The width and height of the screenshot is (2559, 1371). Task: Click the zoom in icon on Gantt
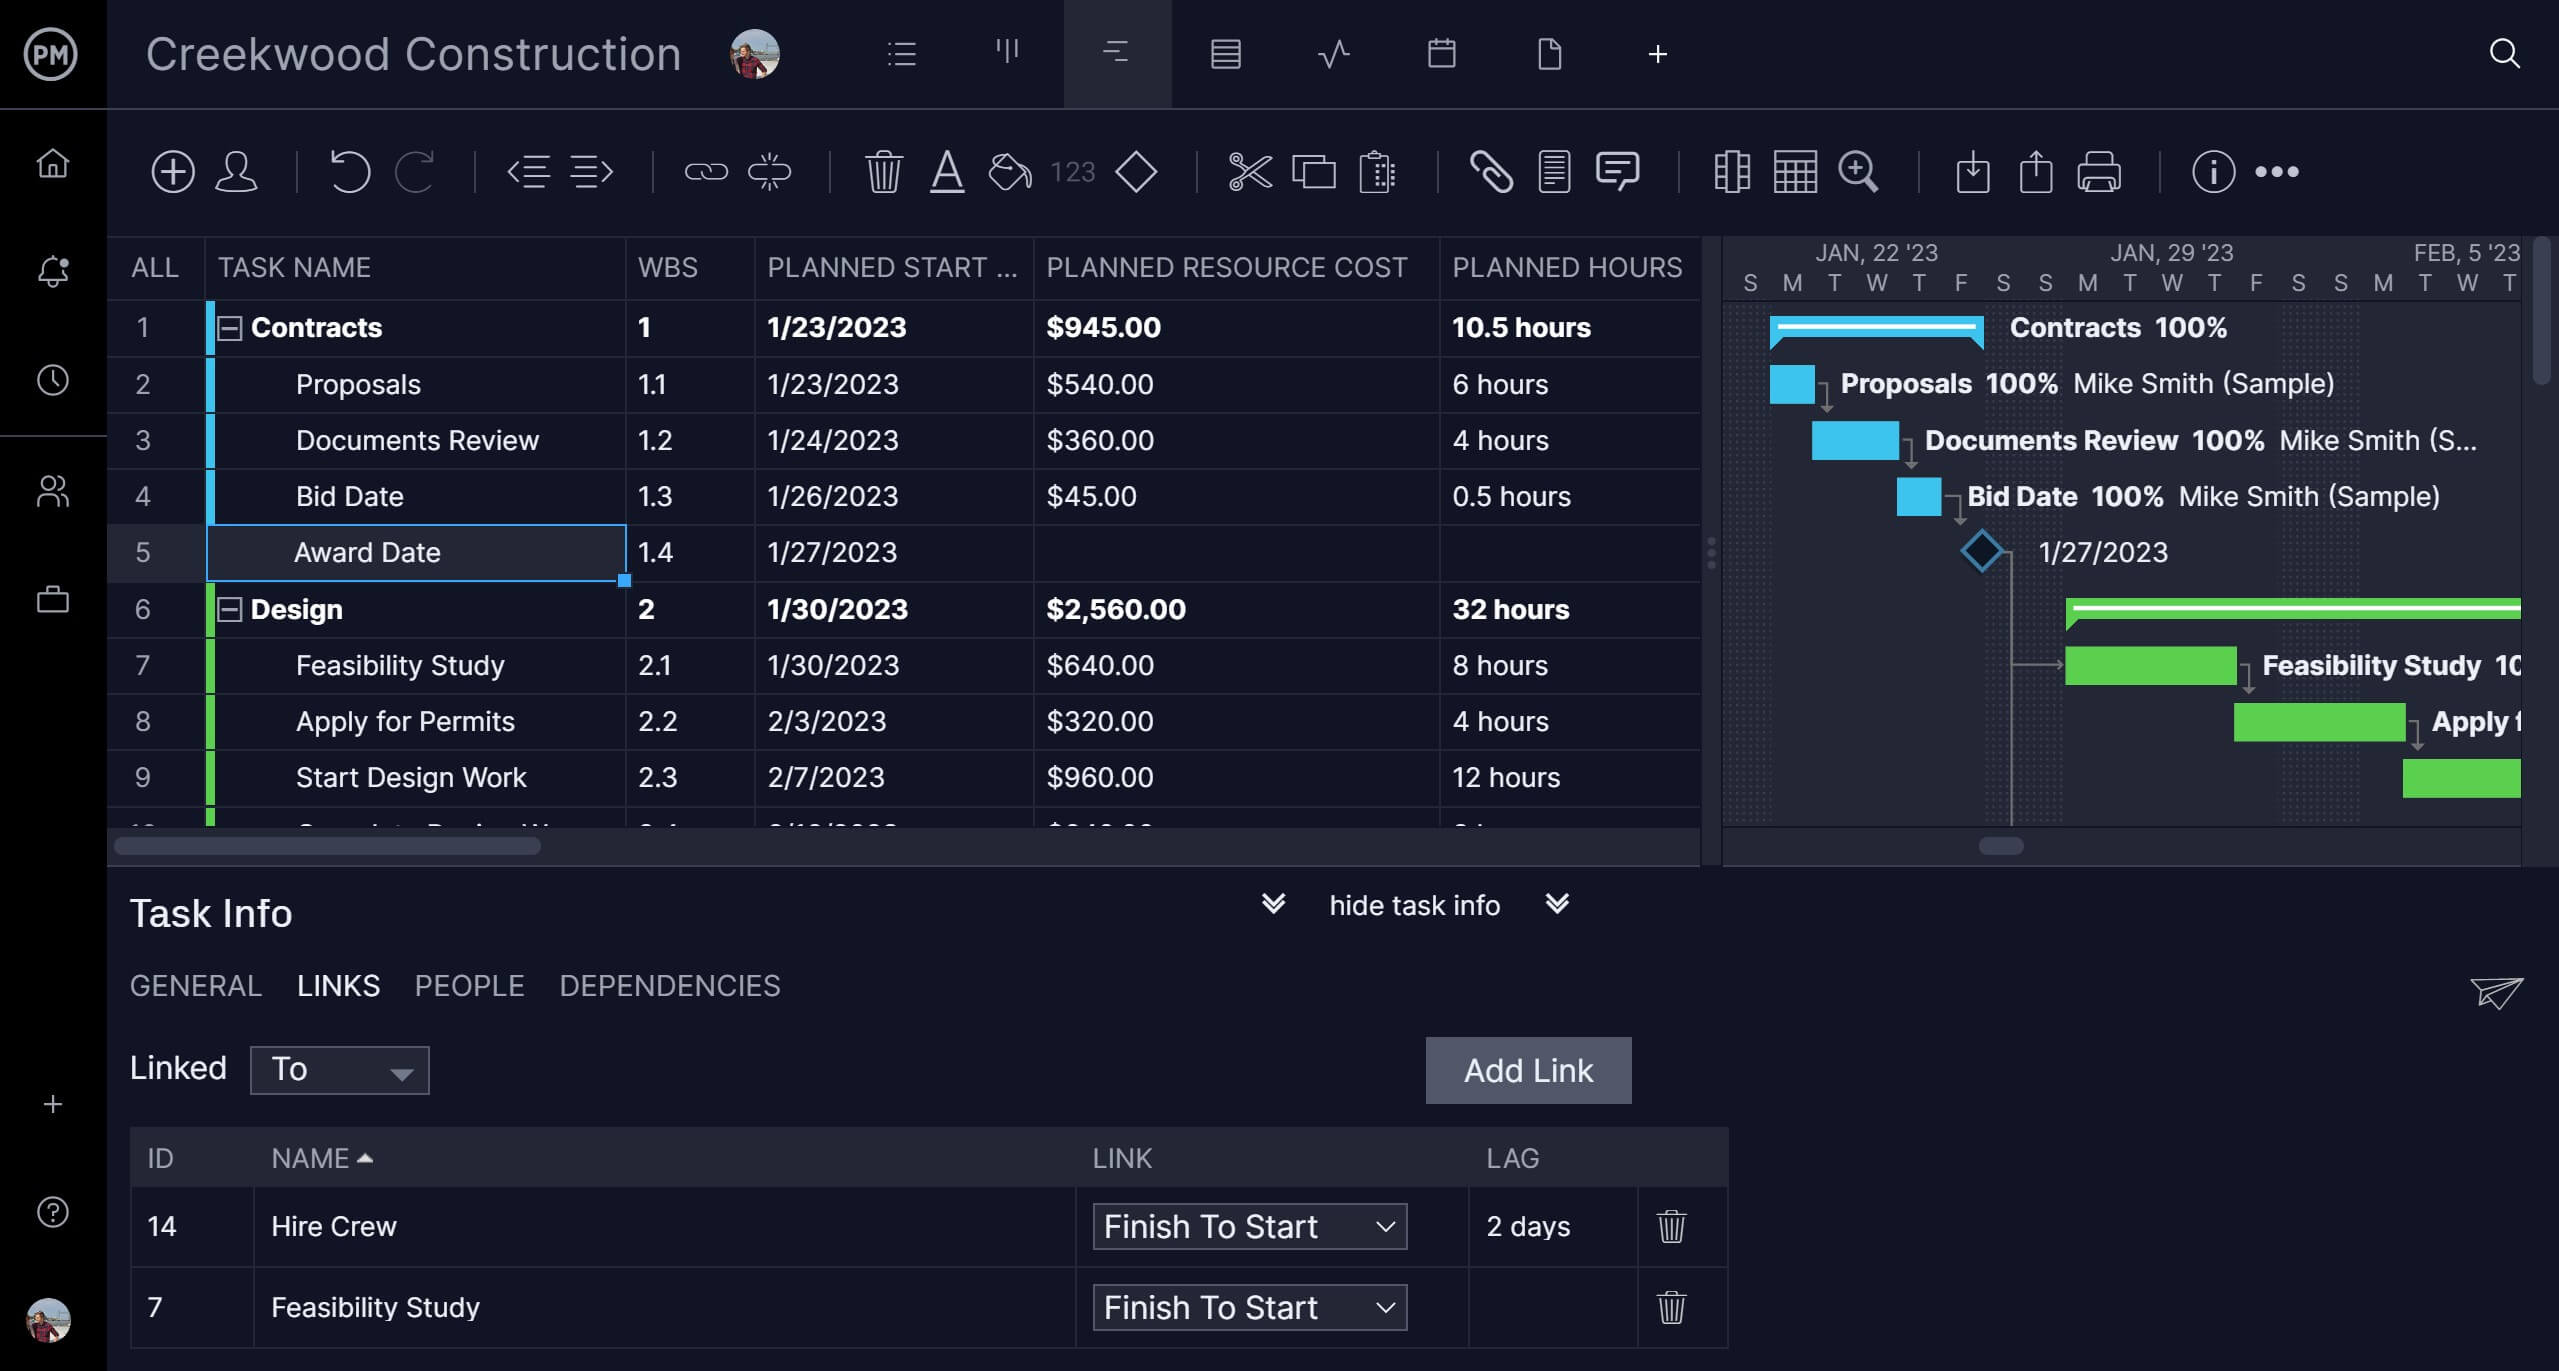pos(1860,169)
